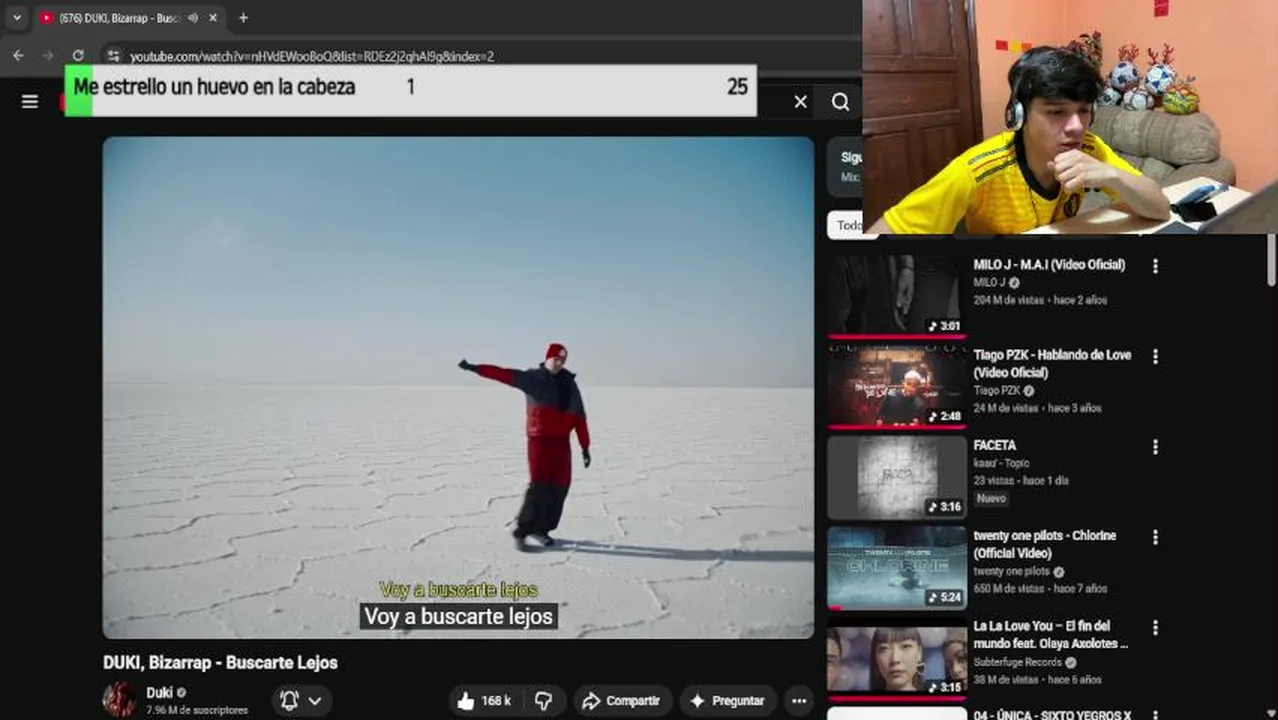Open more video actions ellipsis

pyautogui.click(x=799, y=701)
